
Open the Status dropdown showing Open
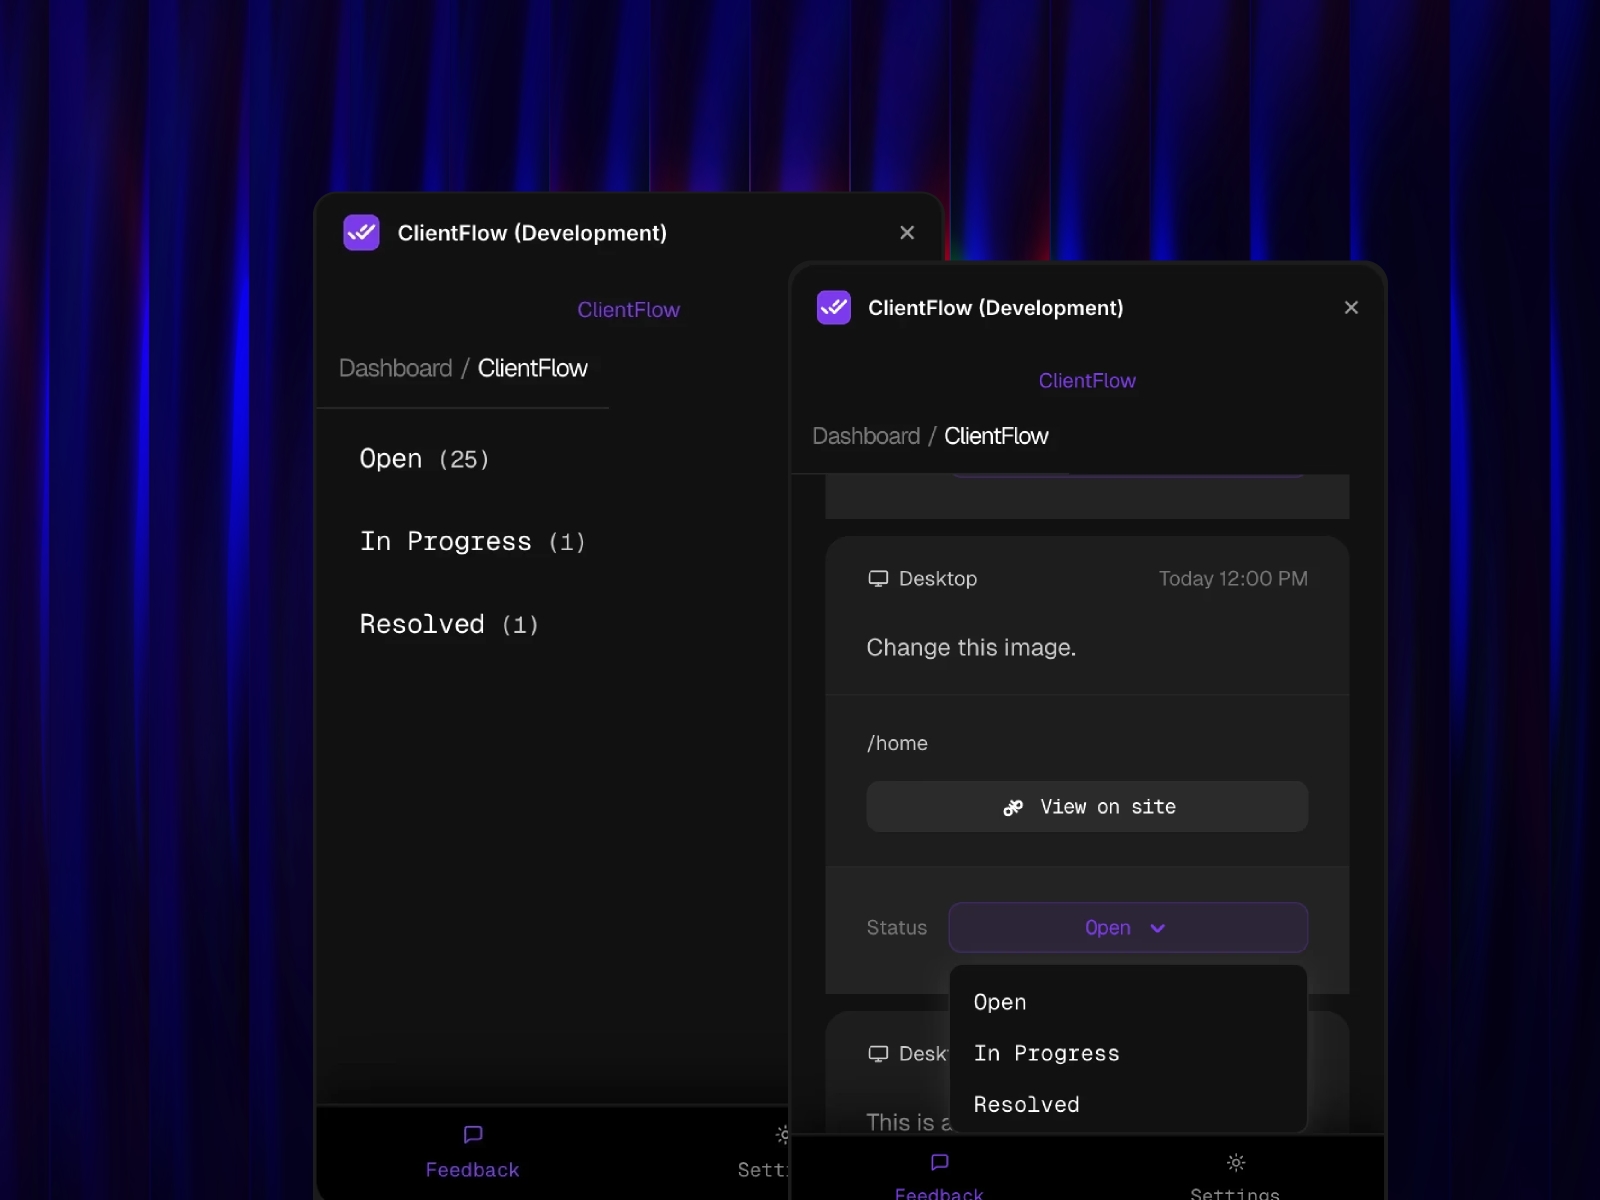point(1127,927)
